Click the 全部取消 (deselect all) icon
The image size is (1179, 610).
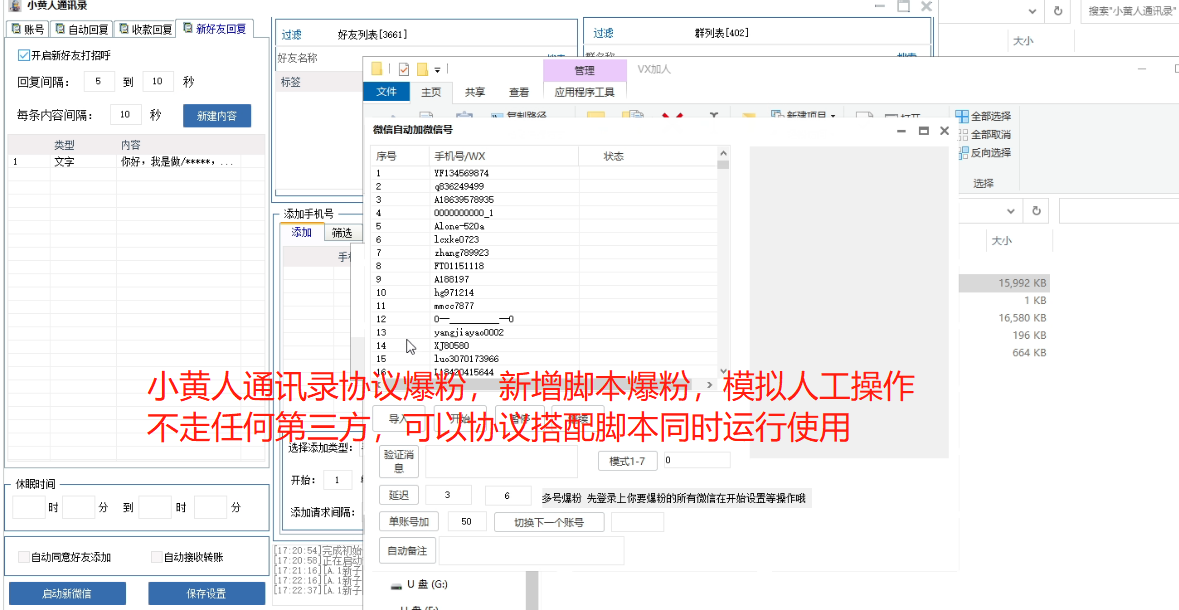[x=961, y=135]
